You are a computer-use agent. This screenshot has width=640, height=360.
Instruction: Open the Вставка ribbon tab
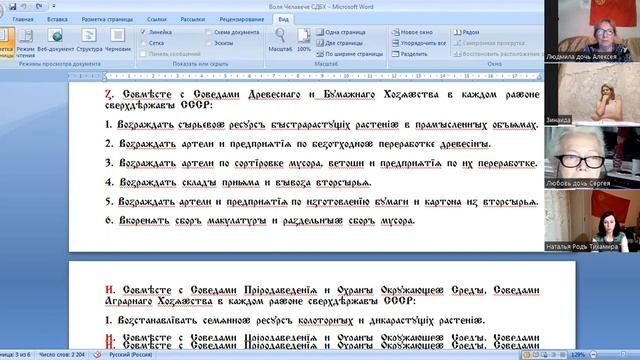[x=57, y=19]
